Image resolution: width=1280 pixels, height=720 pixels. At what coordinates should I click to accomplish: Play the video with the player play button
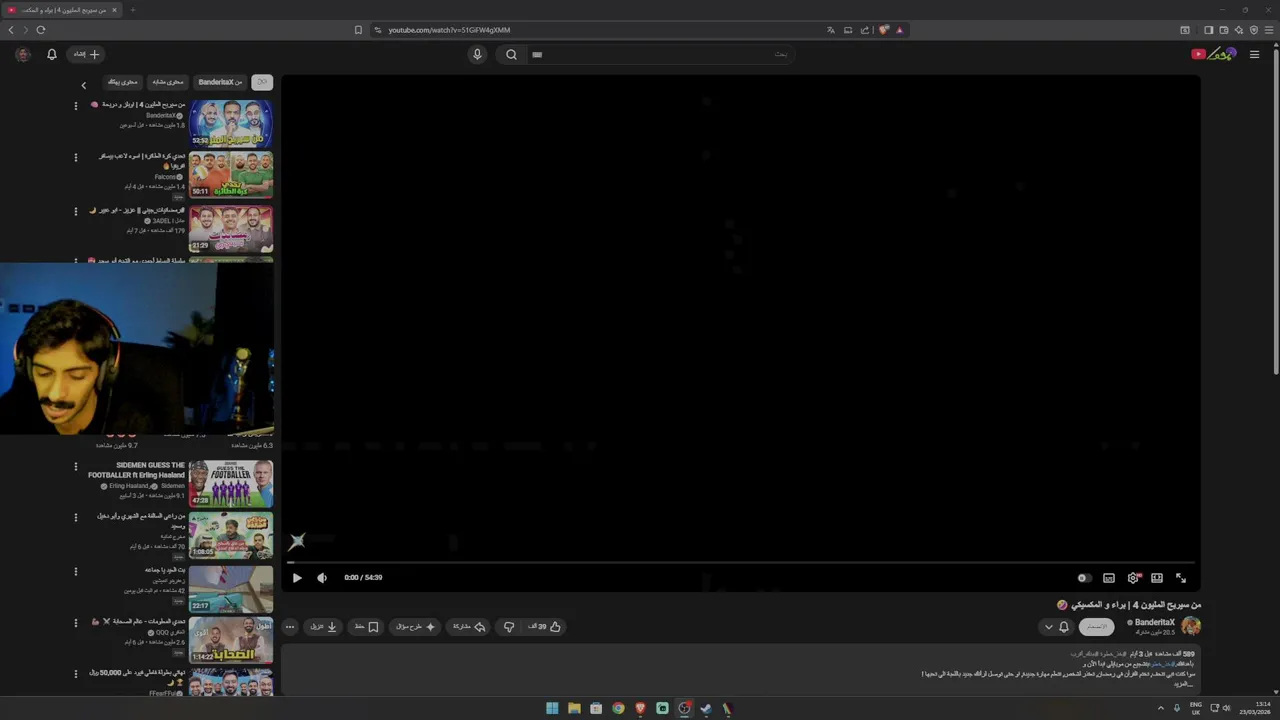(x=297, y=578)
